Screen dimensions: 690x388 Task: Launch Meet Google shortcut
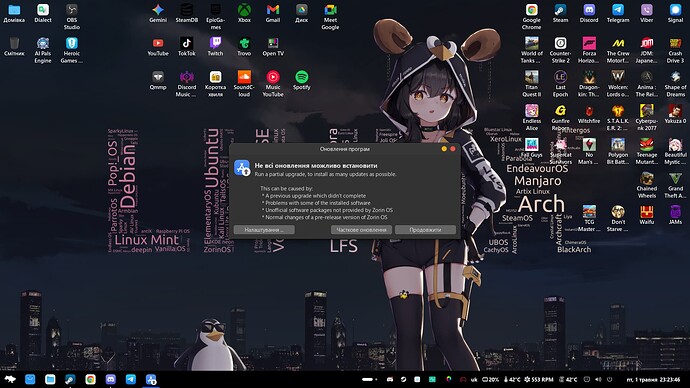330,16
